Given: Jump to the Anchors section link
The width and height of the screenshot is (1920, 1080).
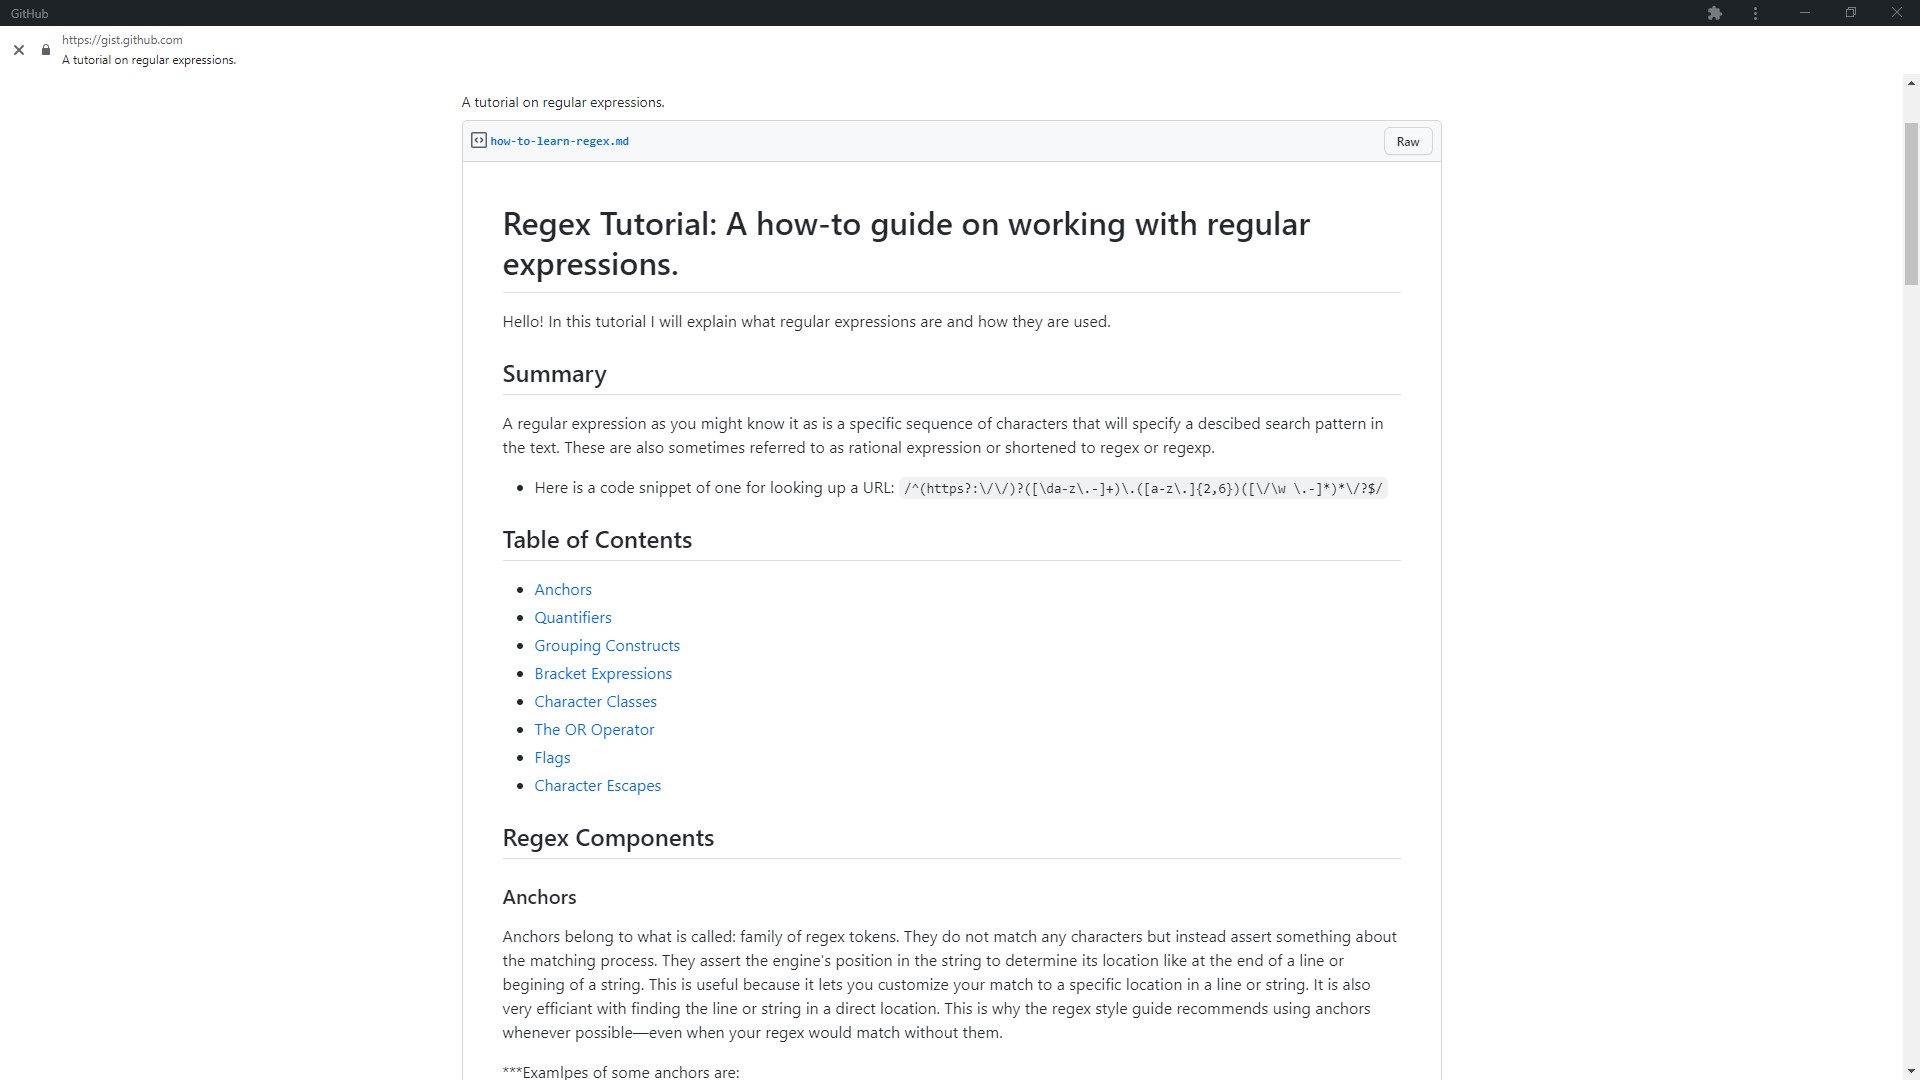Looking at the screenshot, I should 563,590.
